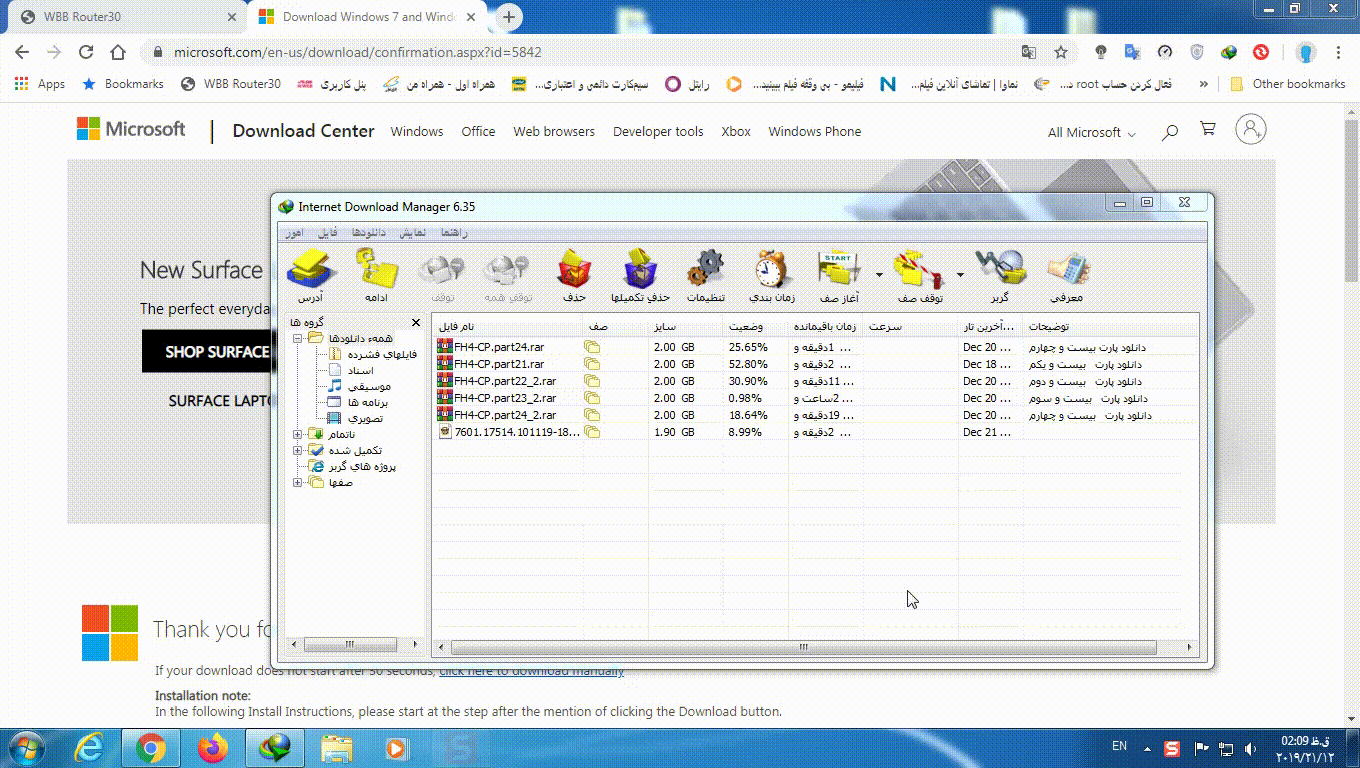The width and height of the screenshot is (1360, 768).
Task: Select Music (موسیقی) category
Action: point(360,386)
